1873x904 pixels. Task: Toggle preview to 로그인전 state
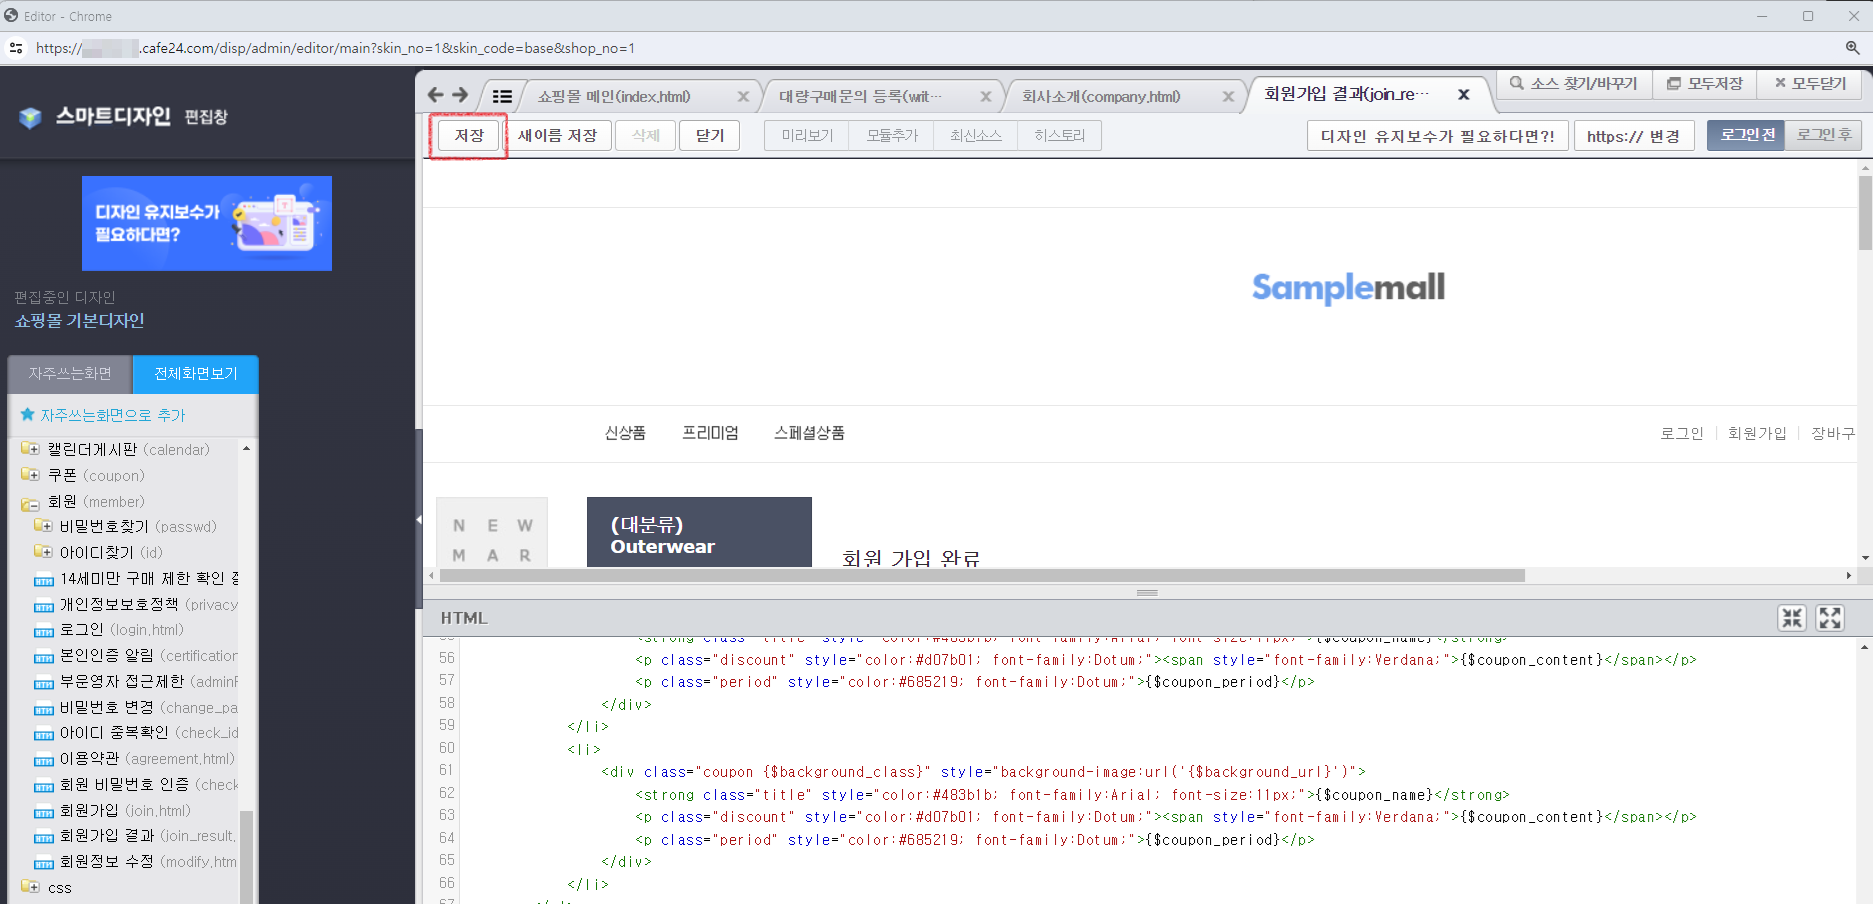(x=1746, y=135)
